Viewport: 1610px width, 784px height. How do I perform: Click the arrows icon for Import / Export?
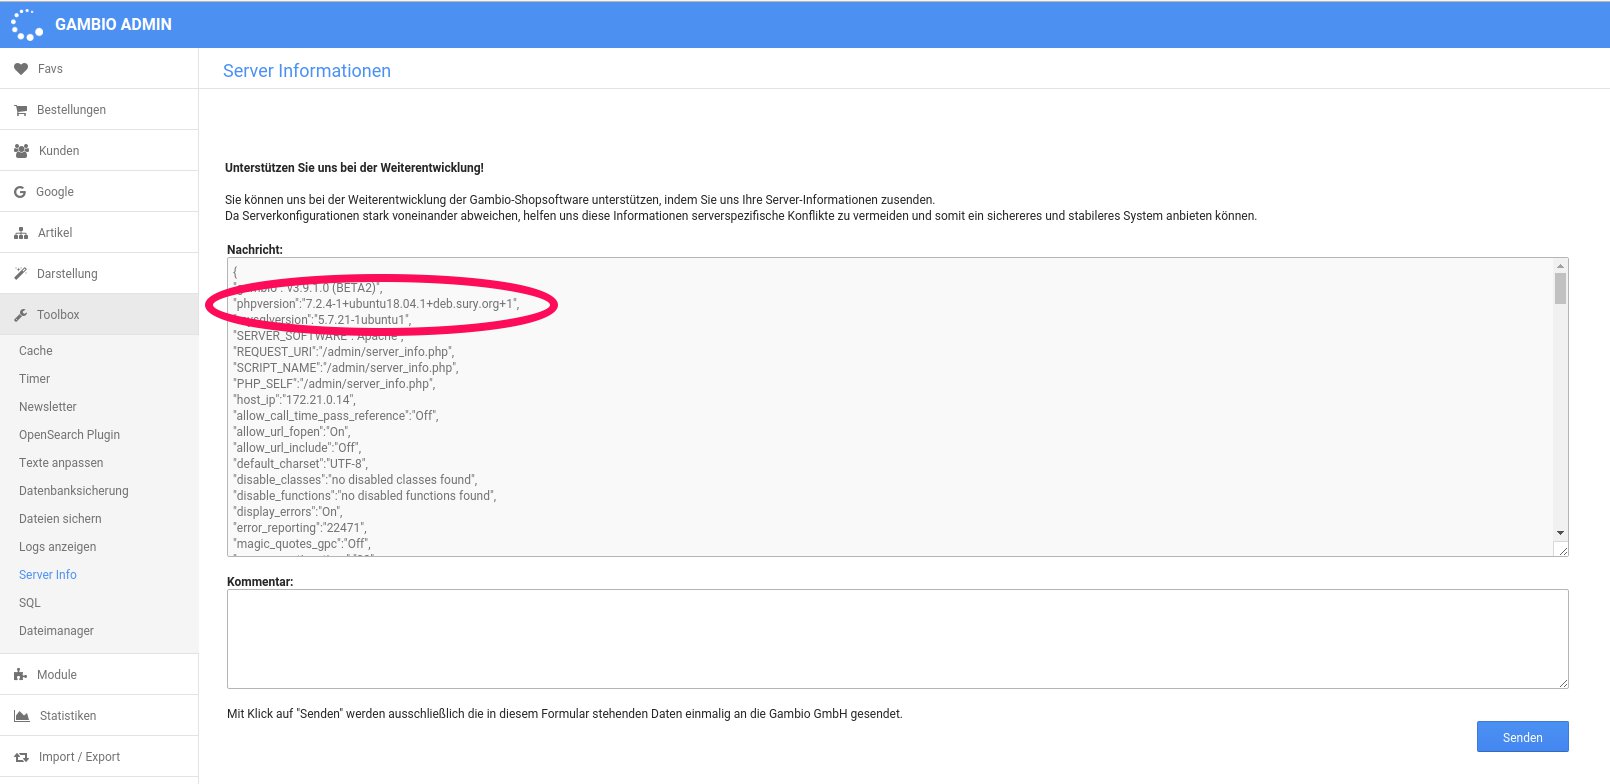tap(21, 757)
